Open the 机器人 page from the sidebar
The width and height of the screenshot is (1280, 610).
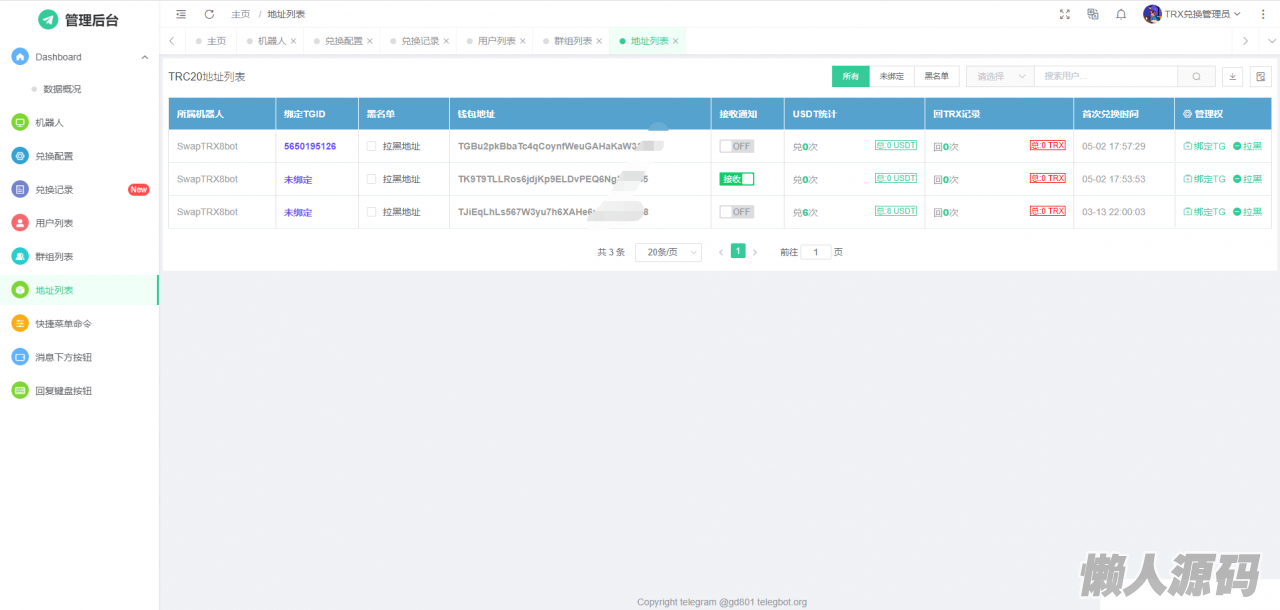pos(49,123)
